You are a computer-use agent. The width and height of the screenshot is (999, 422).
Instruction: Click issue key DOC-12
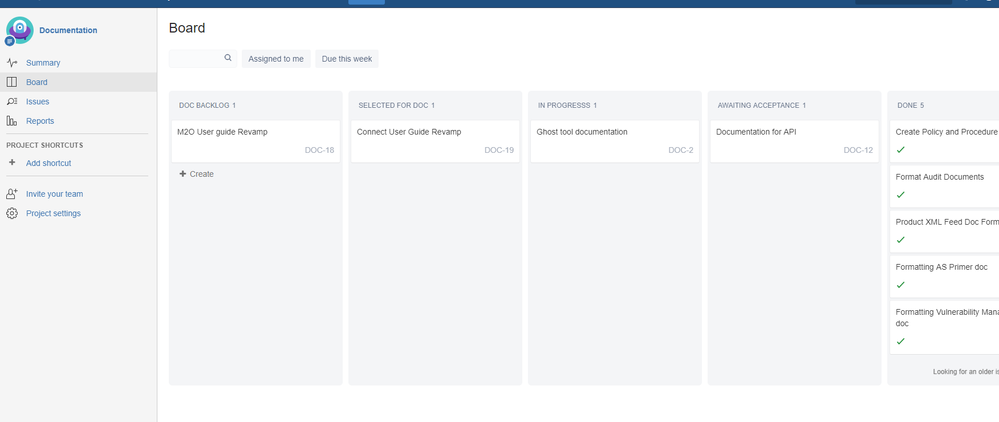click(x=858, y=150)
